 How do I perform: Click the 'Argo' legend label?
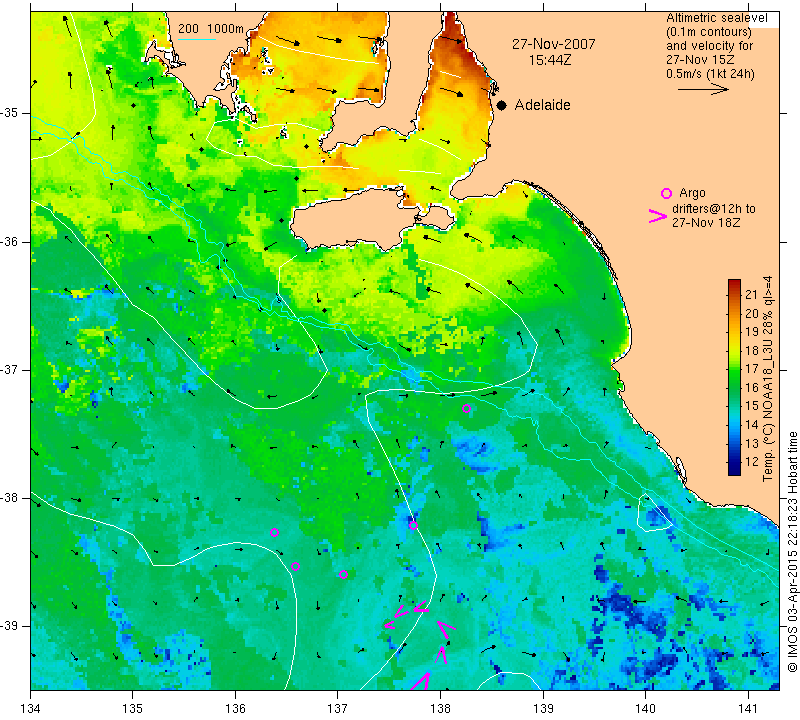point(692,193)
